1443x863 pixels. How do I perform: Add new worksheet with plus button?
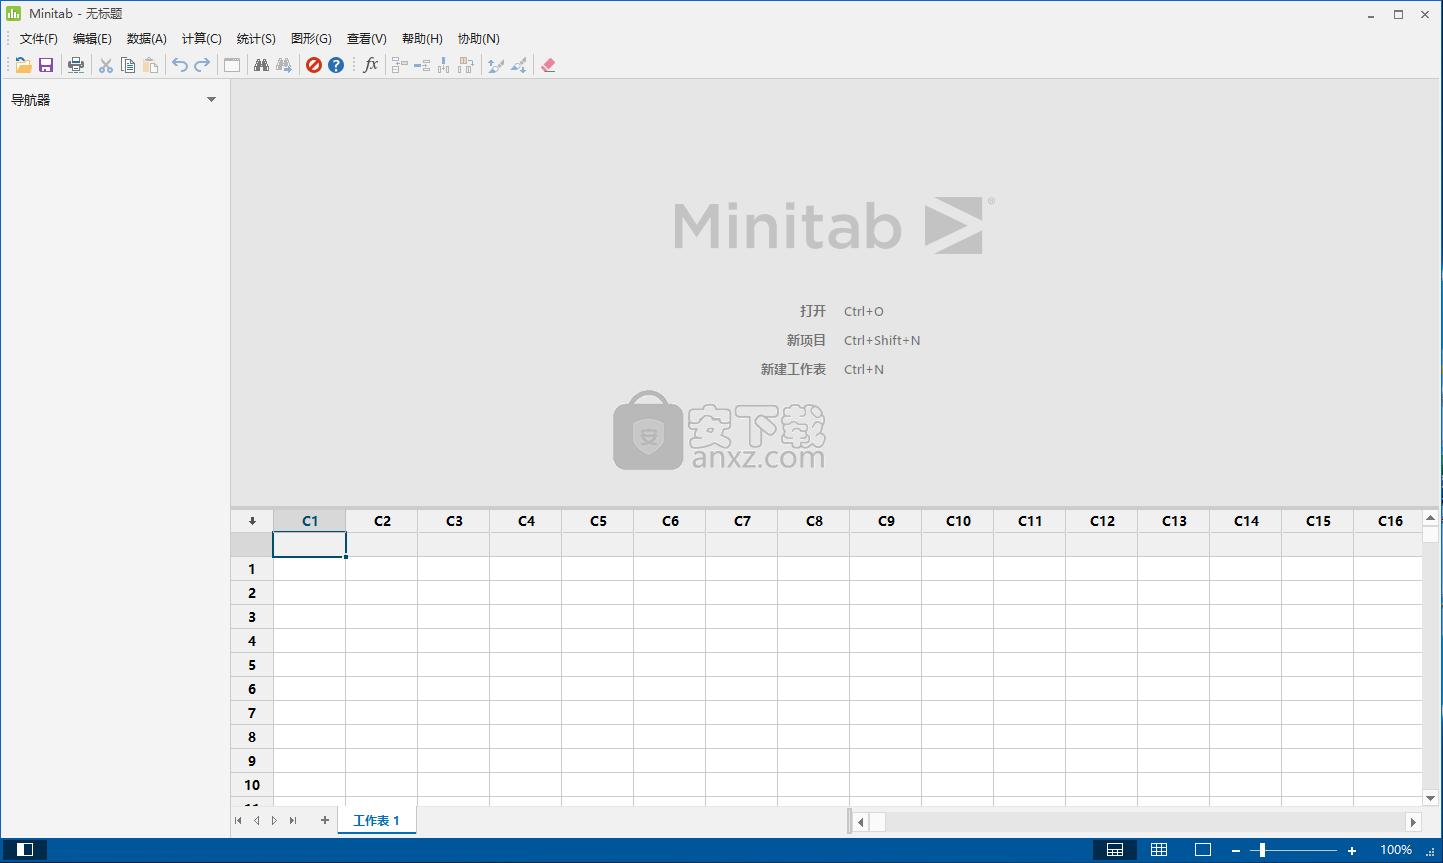pos(325,820)
